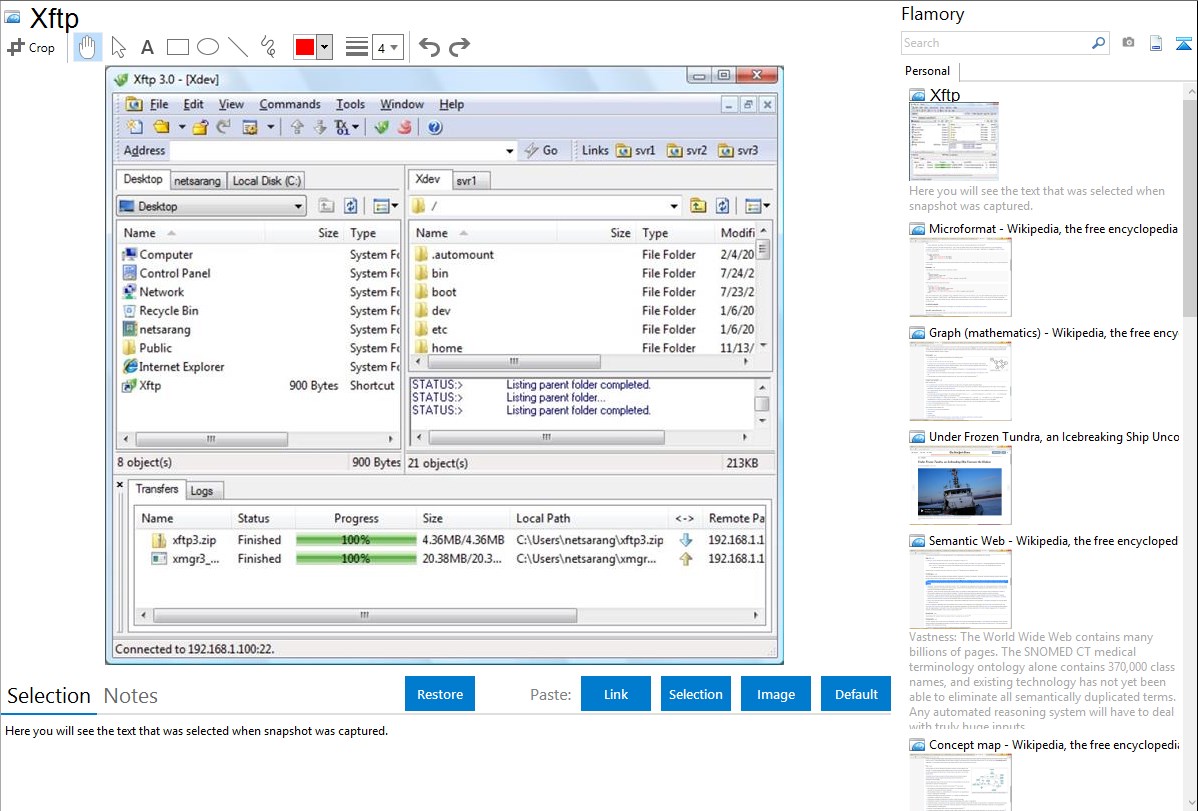Undo the last annotation
1198x811 pixels.
pos(429,47)
